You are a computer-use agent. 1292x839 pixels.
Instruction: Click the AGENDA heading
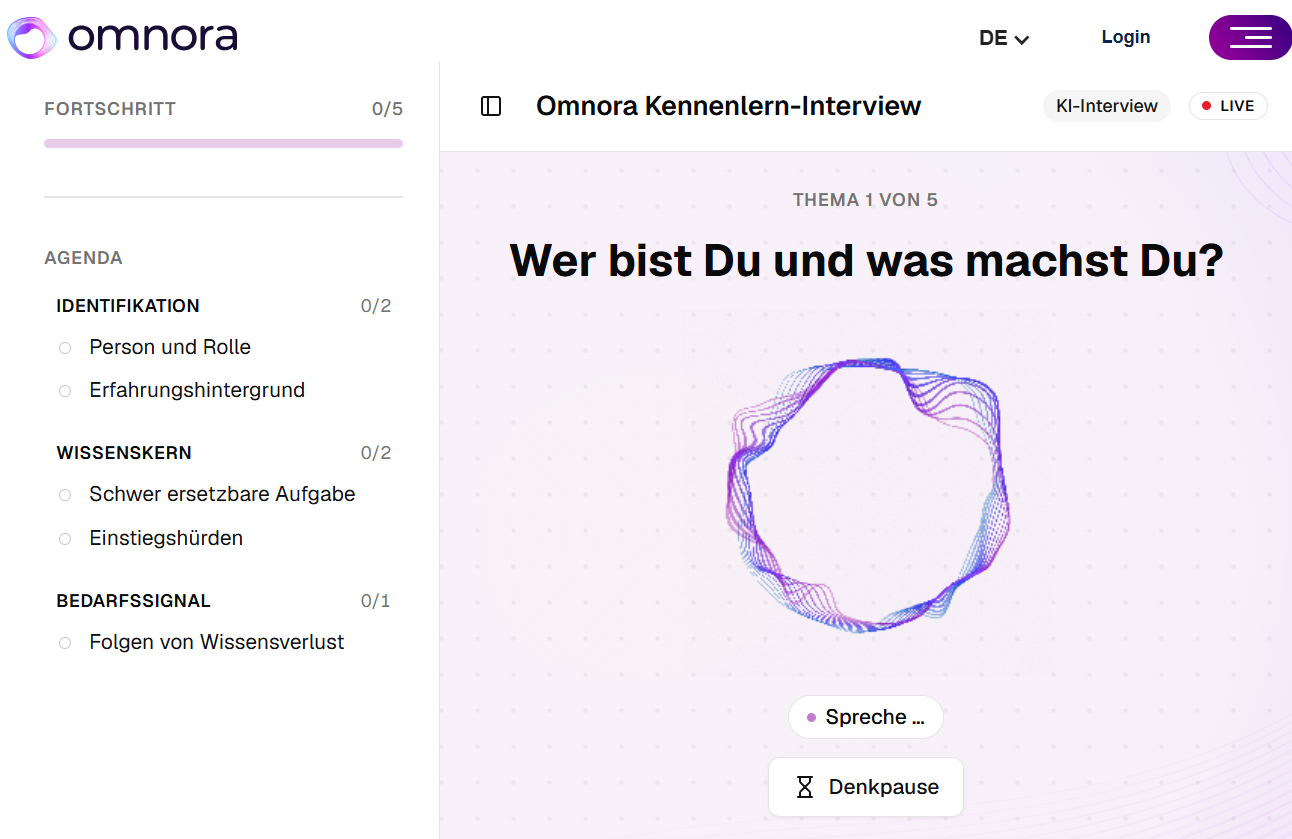pyautogui.click(x=83, y=258)
